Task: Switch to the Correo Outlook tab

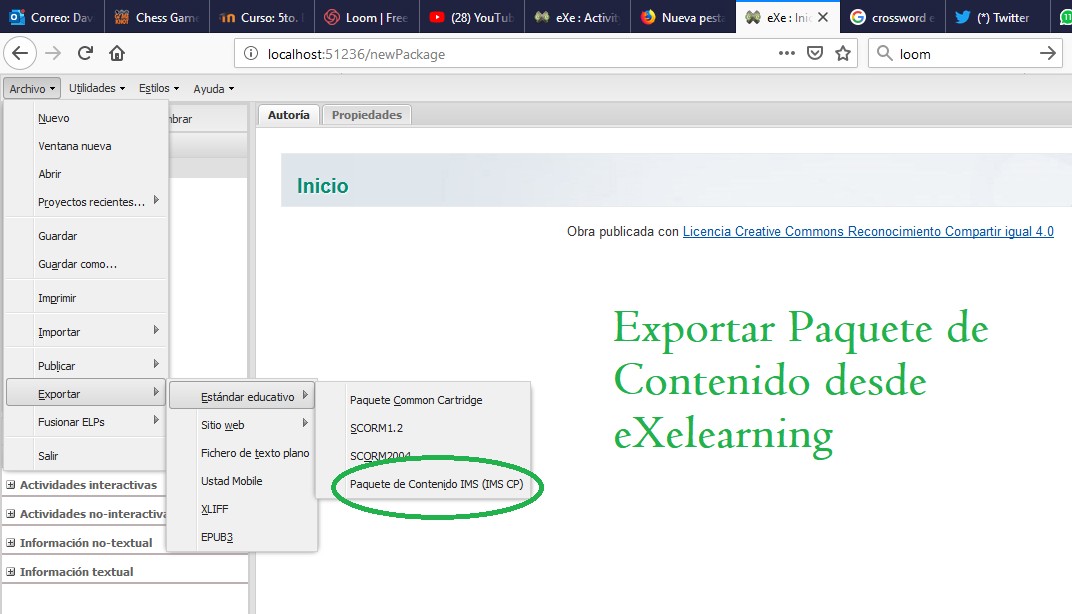Action: pos(52,17)
